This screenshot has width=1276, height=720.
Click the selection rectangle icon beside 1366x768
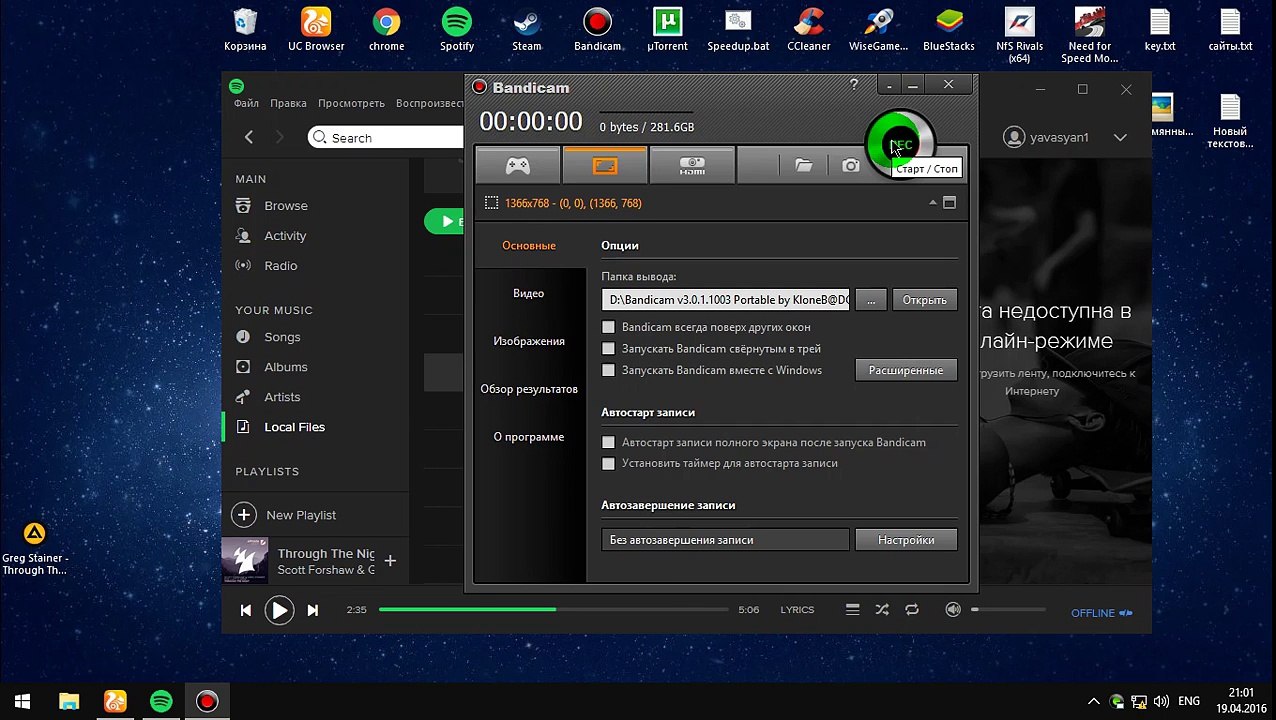[491, 203]
